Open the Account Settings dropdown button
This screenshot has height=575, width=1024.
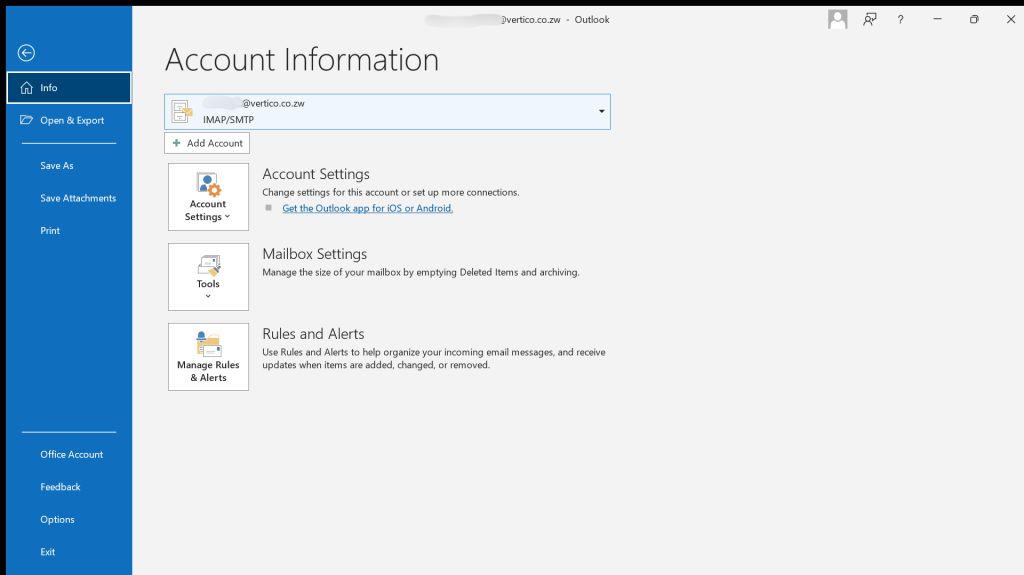click(208, 196)
